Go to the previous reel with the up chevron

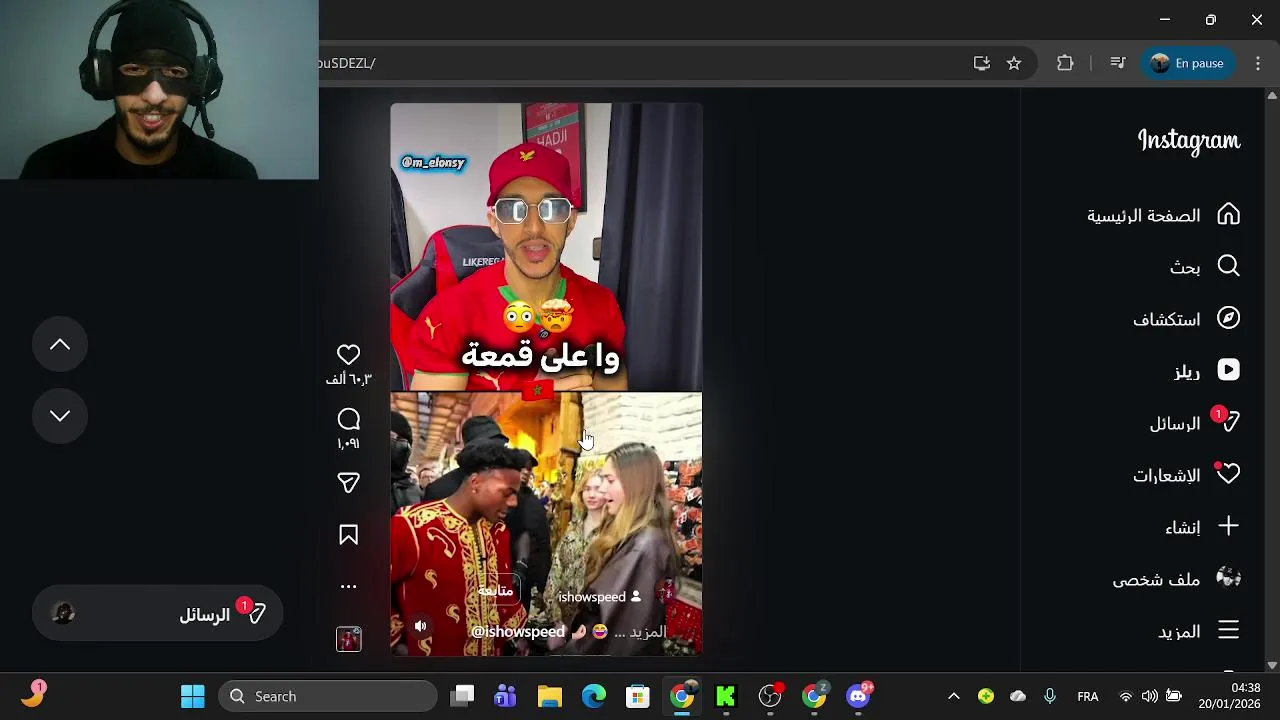click(x=60, y=345)
